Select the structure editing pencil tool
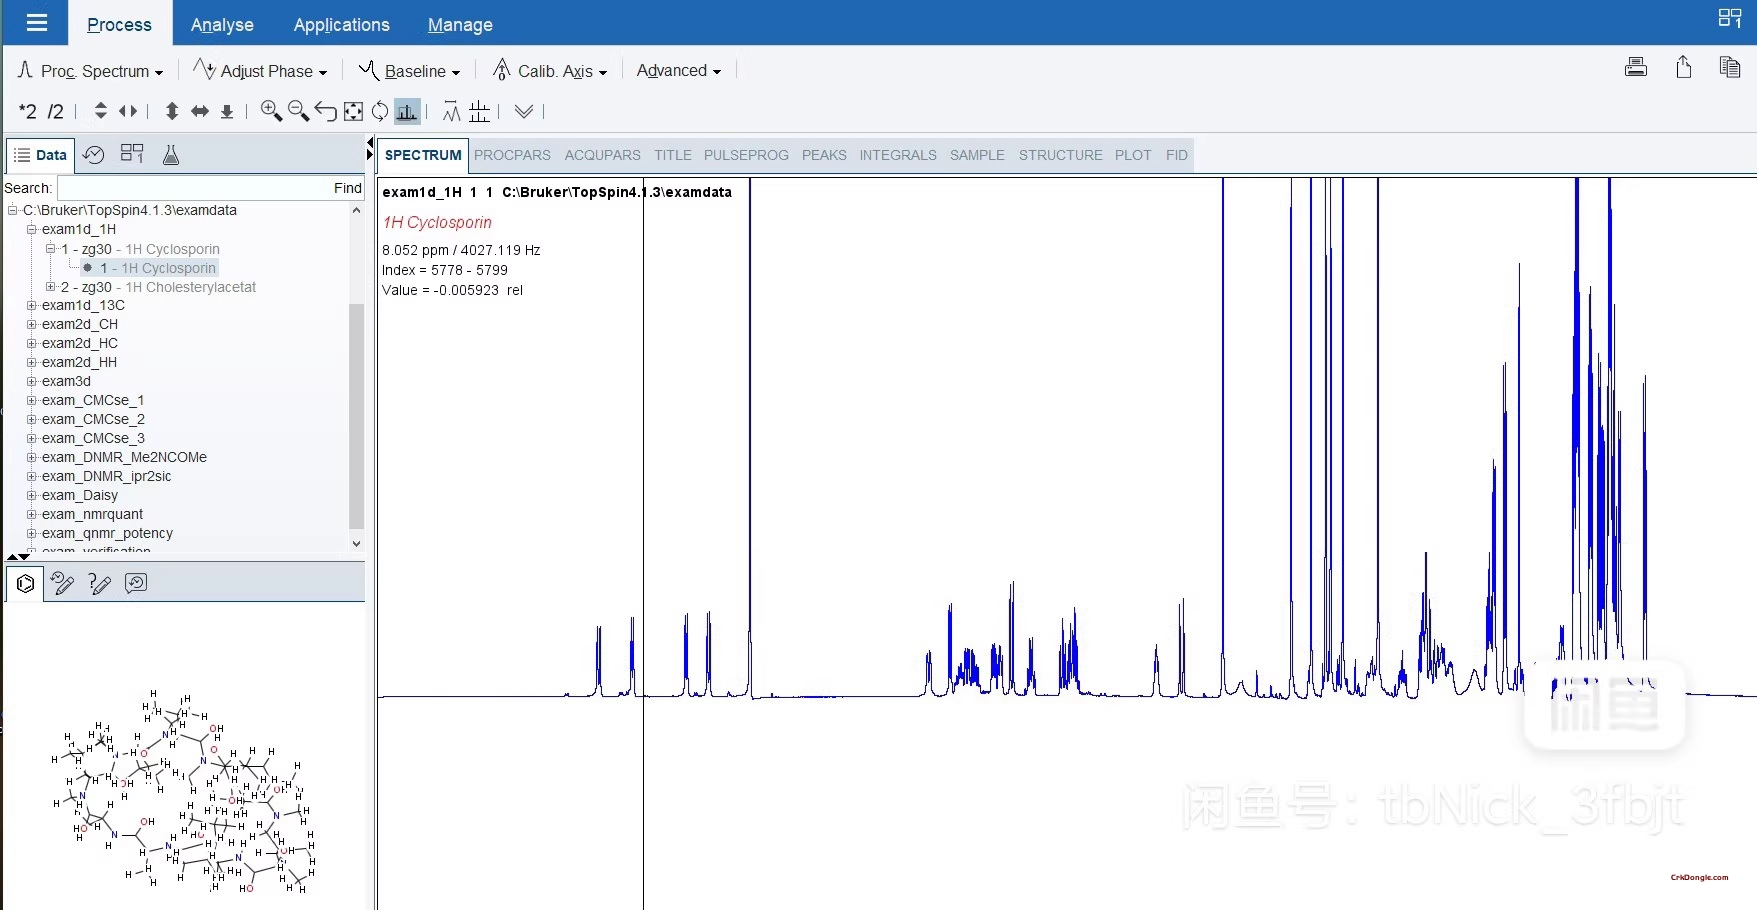1757x910 pixels. 62,583
